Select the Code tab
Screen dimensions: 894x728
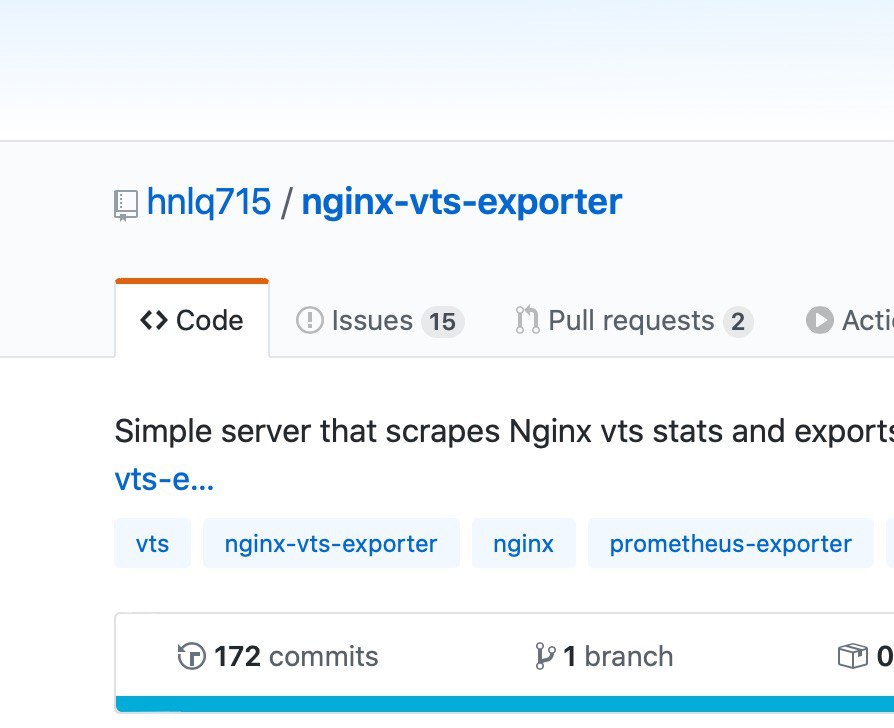pos(192,320)
